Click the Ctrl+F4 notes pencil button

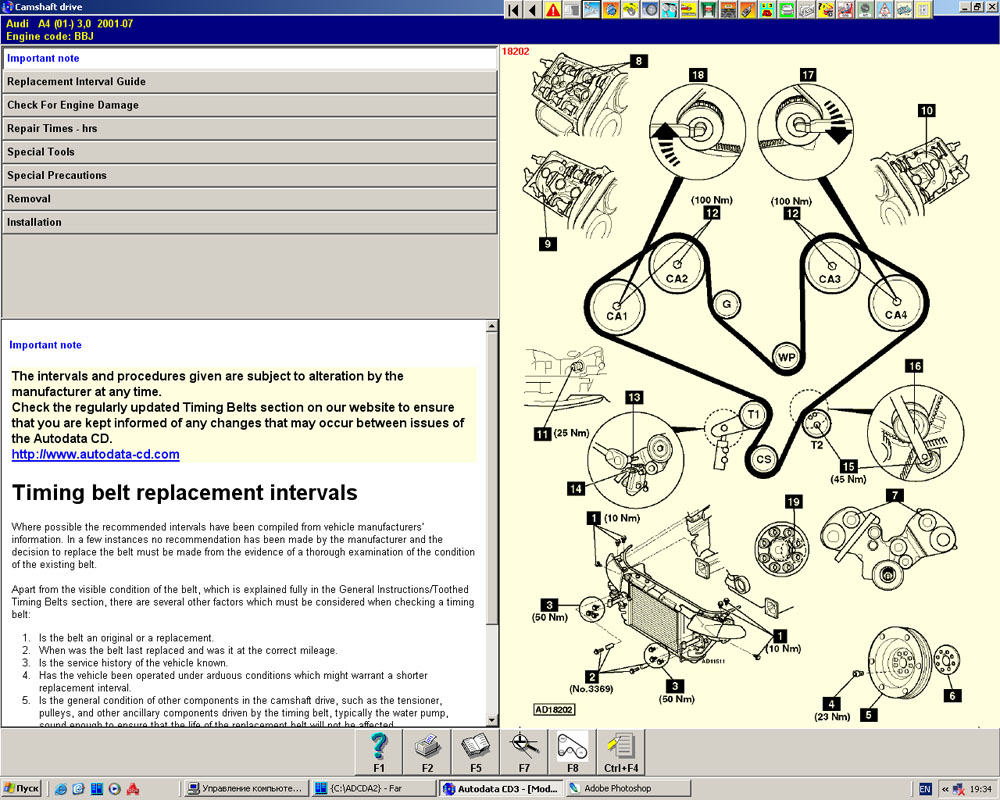click(621, 751)
